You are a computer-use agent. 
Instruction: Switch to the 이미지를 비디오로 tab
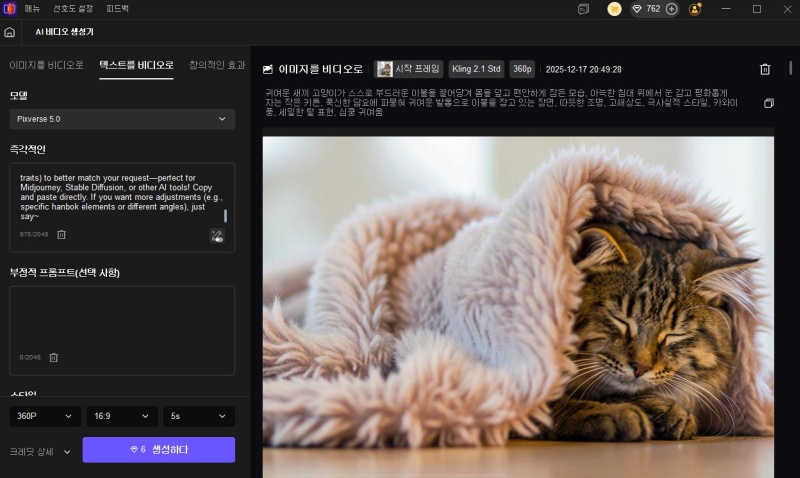tap(46, 65)
